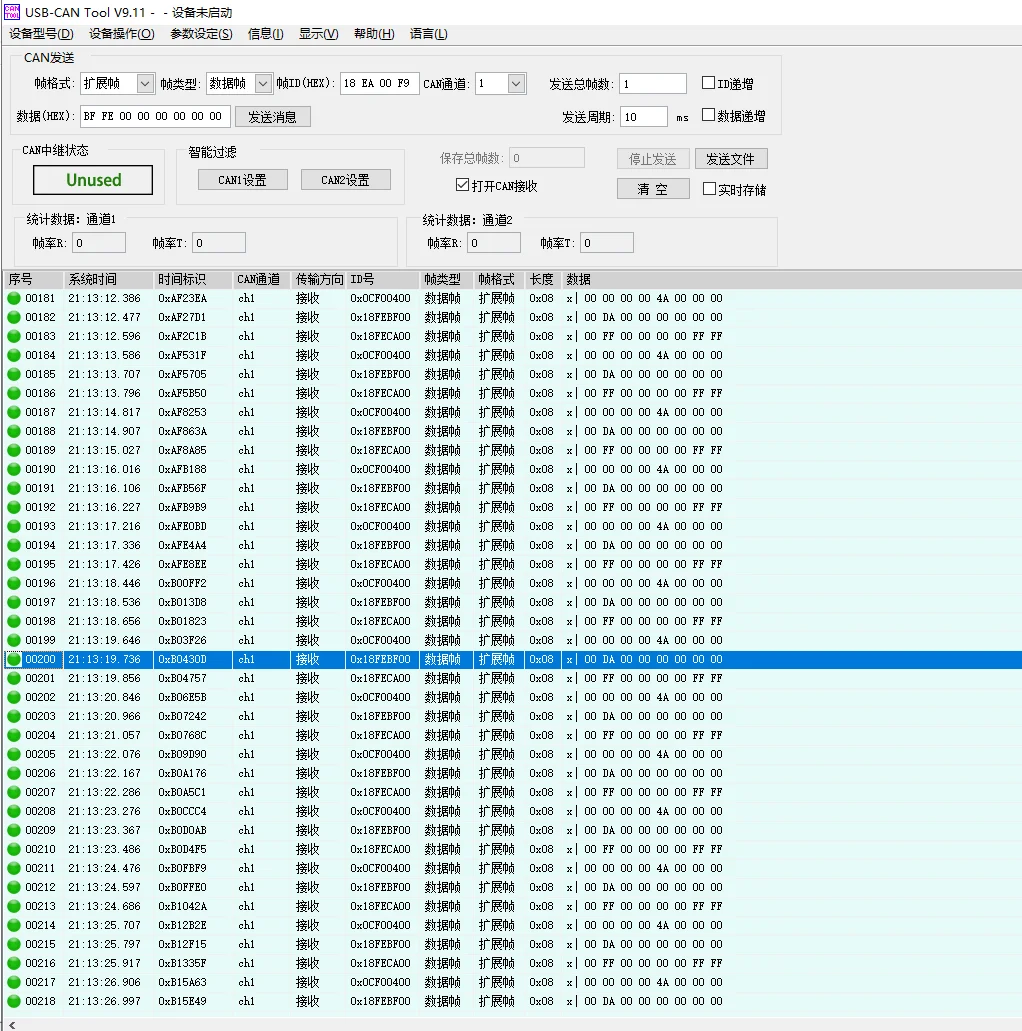Screen dimensions: 1022x1031
Task: Toggle the 打开CAN接收 checkbox
Action: point(462,185)
